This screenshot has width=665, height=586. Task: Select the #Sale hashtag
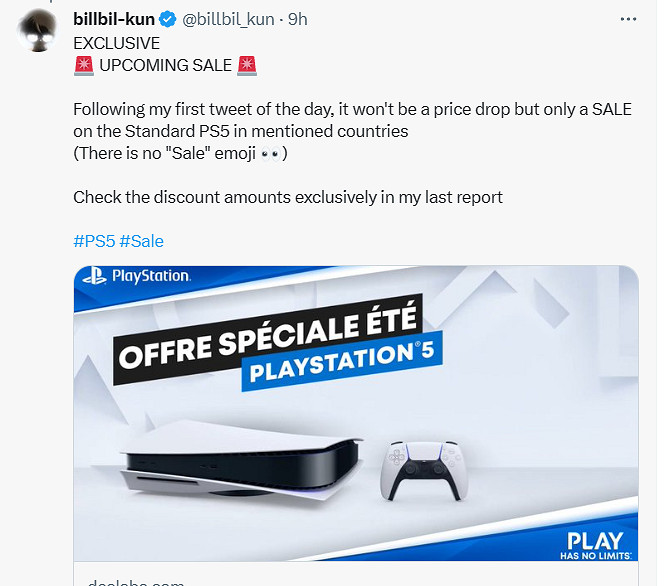click(141, 241)
